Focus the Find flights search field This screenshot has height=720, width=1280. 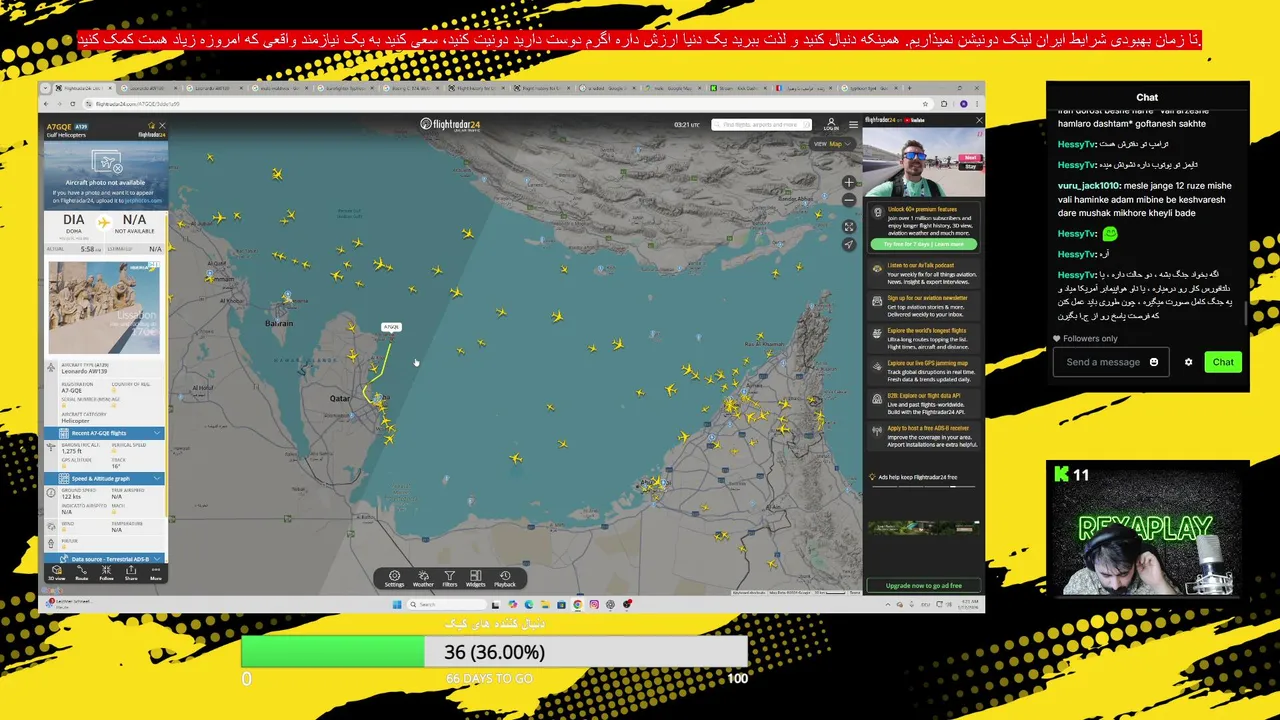(760, 124)
